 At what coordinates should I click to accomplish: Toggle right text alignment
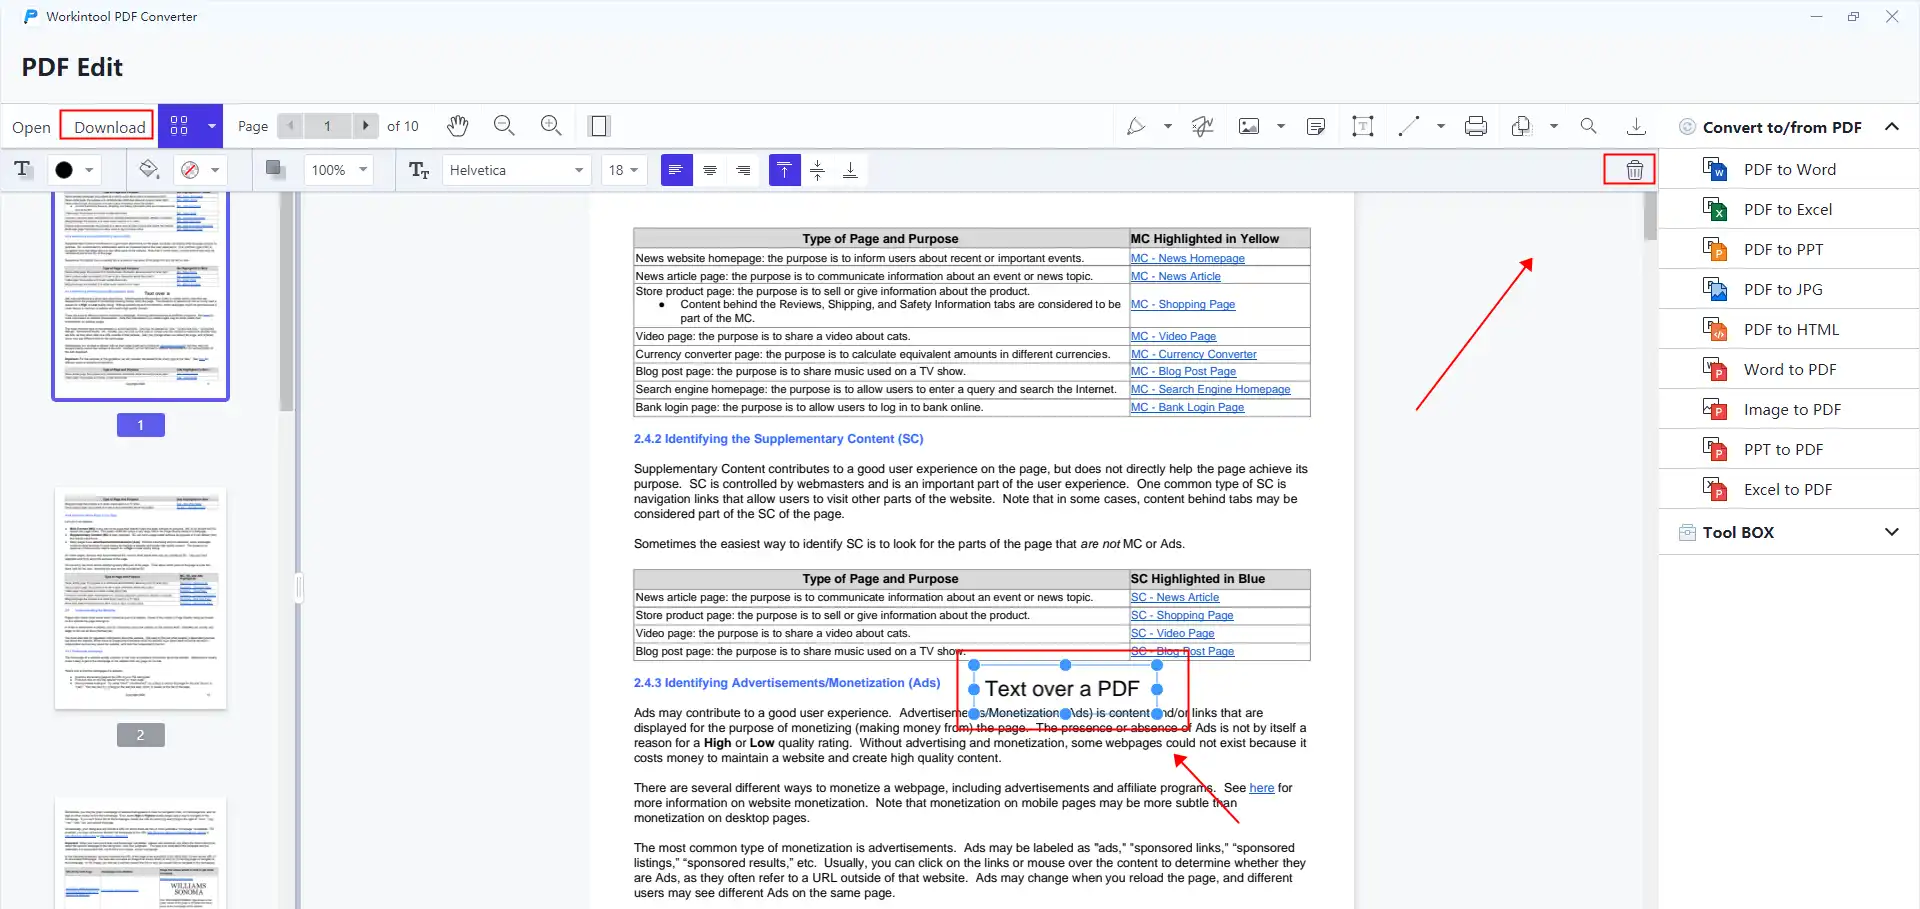pos(743,169)
